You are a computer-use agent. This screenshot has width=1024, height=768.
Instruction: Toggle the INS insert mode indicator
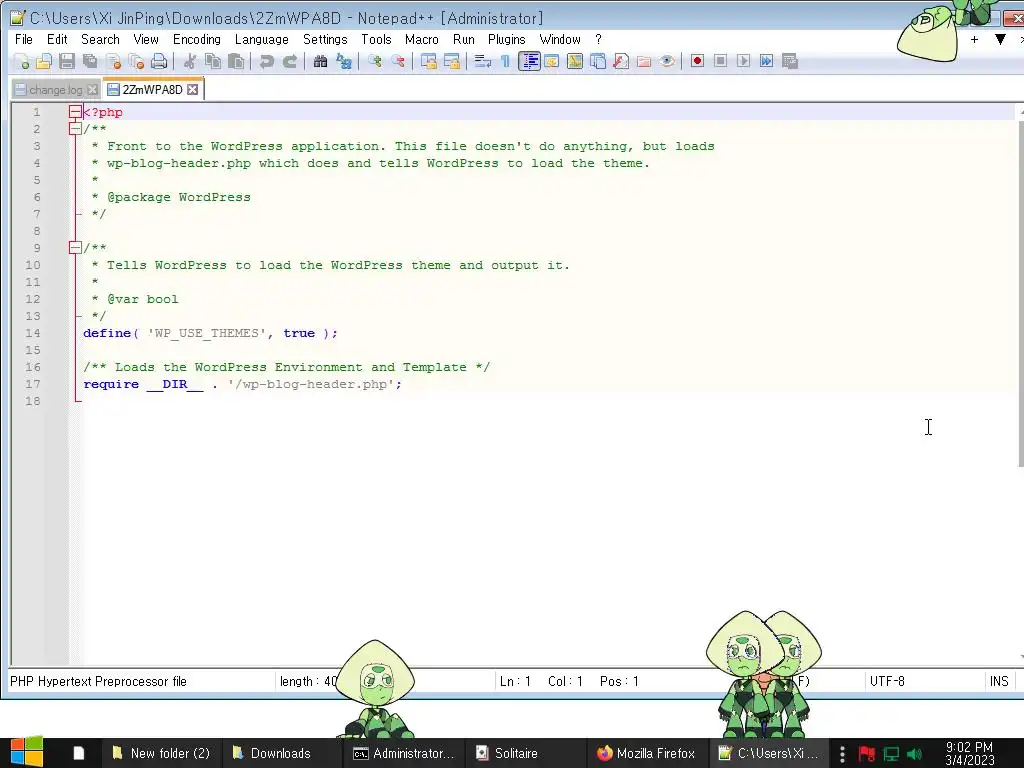[x=999, y=681]
